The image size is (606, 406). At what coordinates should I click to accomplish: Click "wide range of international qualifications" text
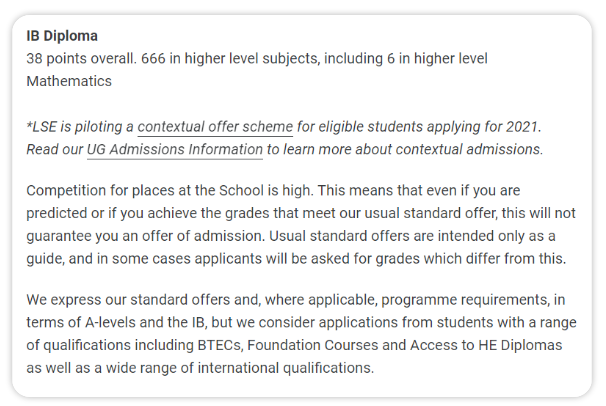tap(239, 368)
